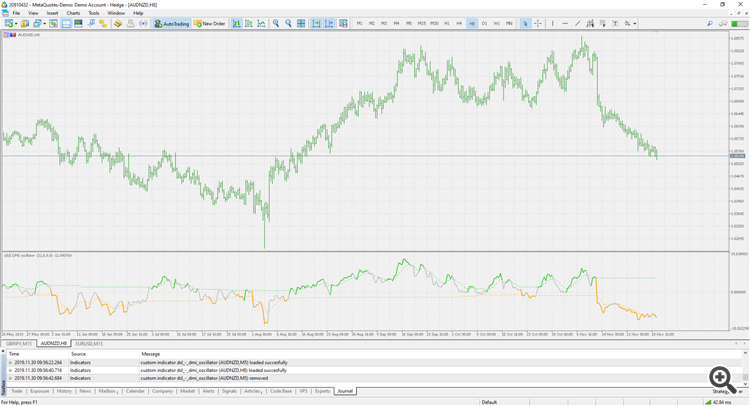The height and width of the screenshot is (406, 750).
Task: Select the horizontal line drawing tool
Action: pyautogui.click(x=565, y=23)
